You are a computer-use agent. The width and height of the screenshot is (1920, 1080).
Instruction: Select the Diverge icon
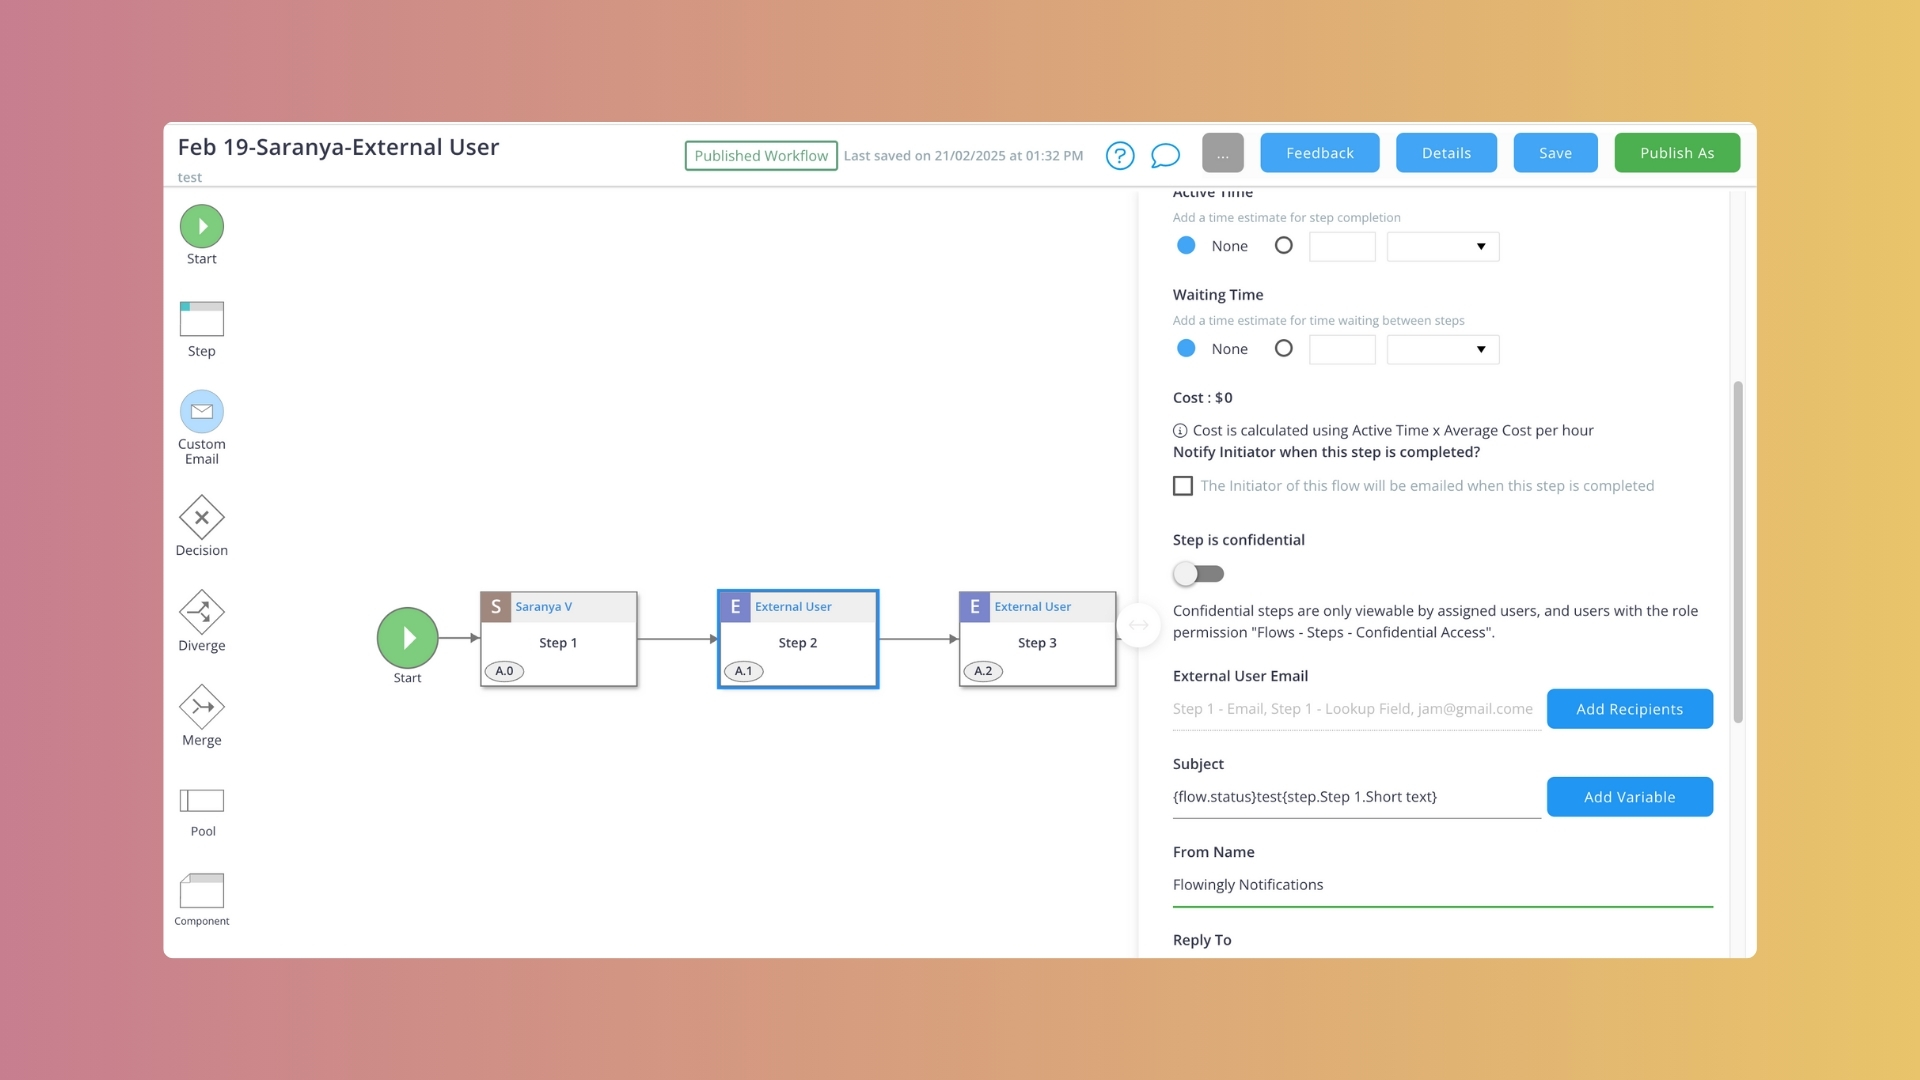201,613
